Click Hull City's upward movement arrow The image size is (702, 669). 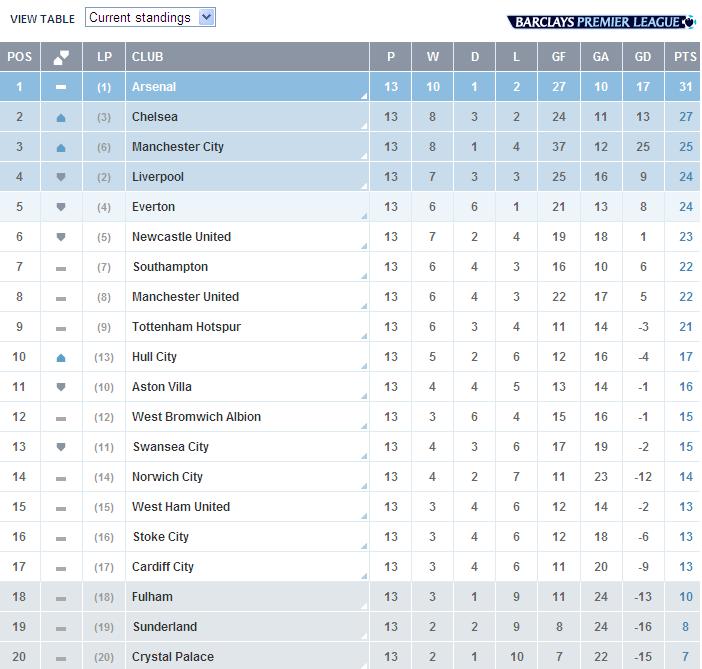tap(62, 357)
